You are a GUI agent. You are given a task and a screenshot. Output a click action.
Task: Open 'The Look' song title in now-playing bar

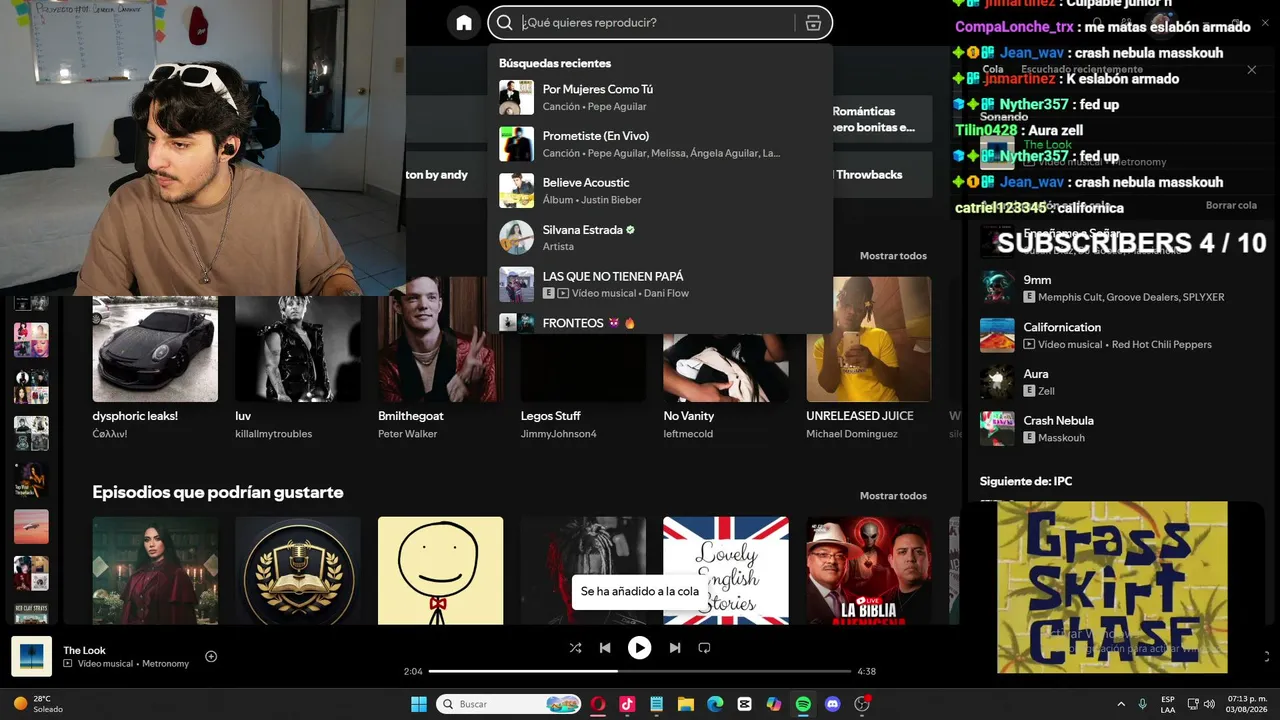point(84,650)
